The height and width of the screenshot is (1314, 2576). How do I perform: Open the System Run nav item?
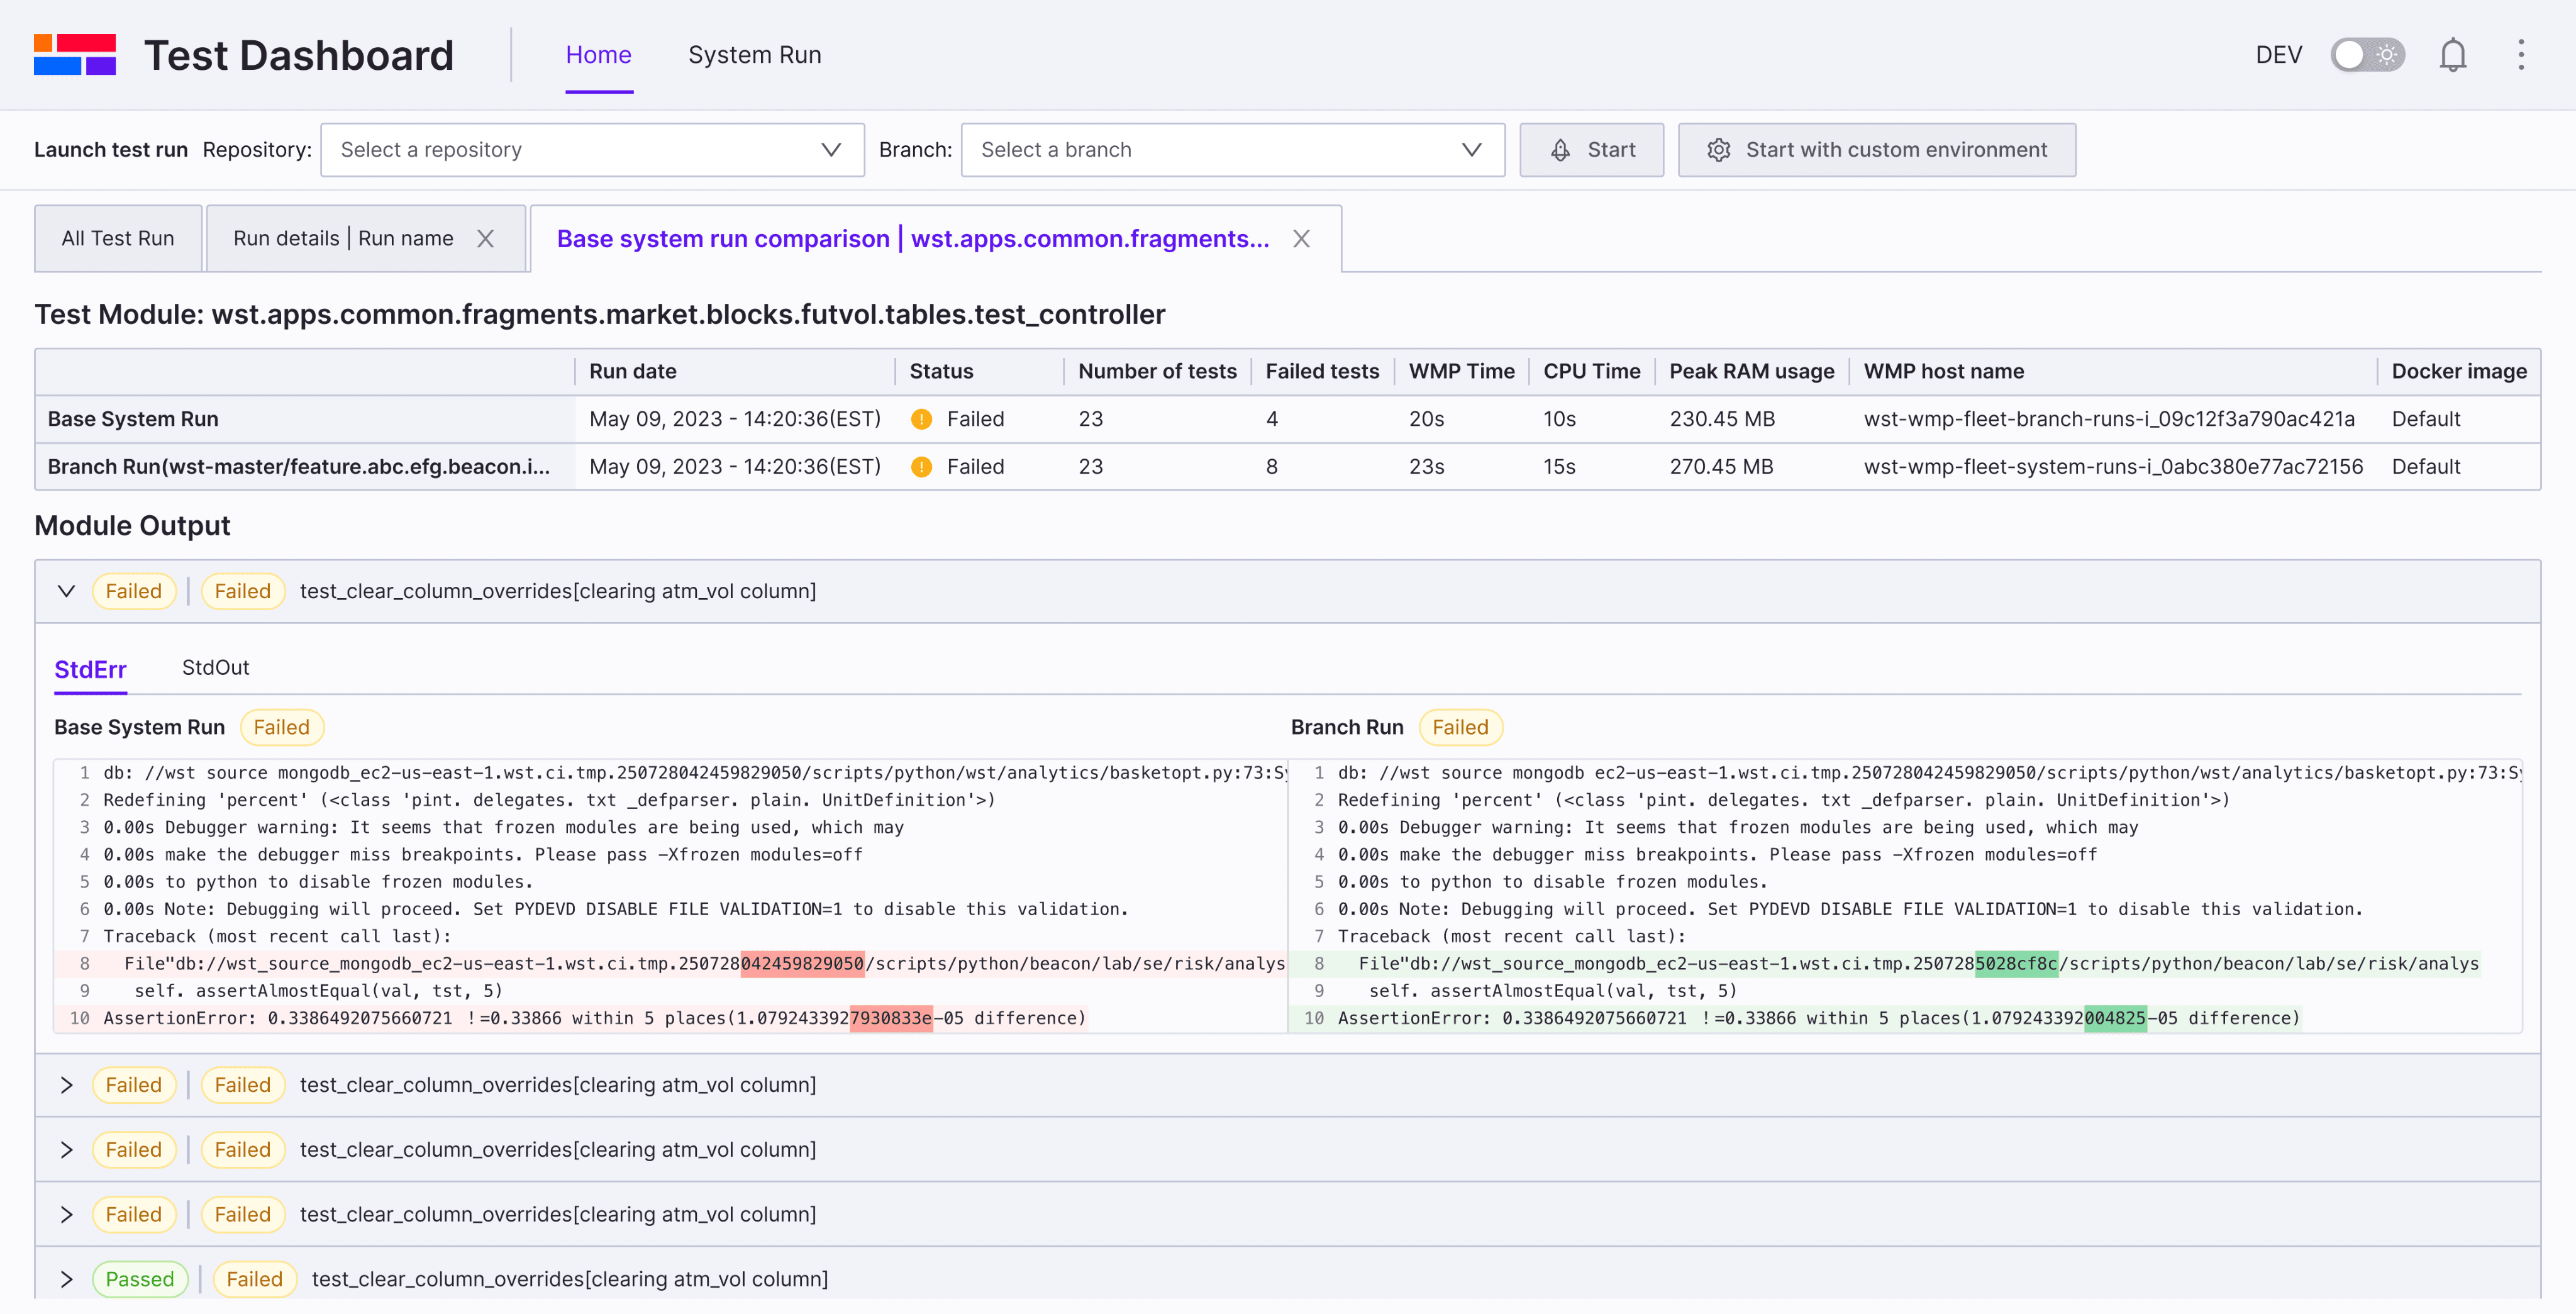click(x=754, y=55)
